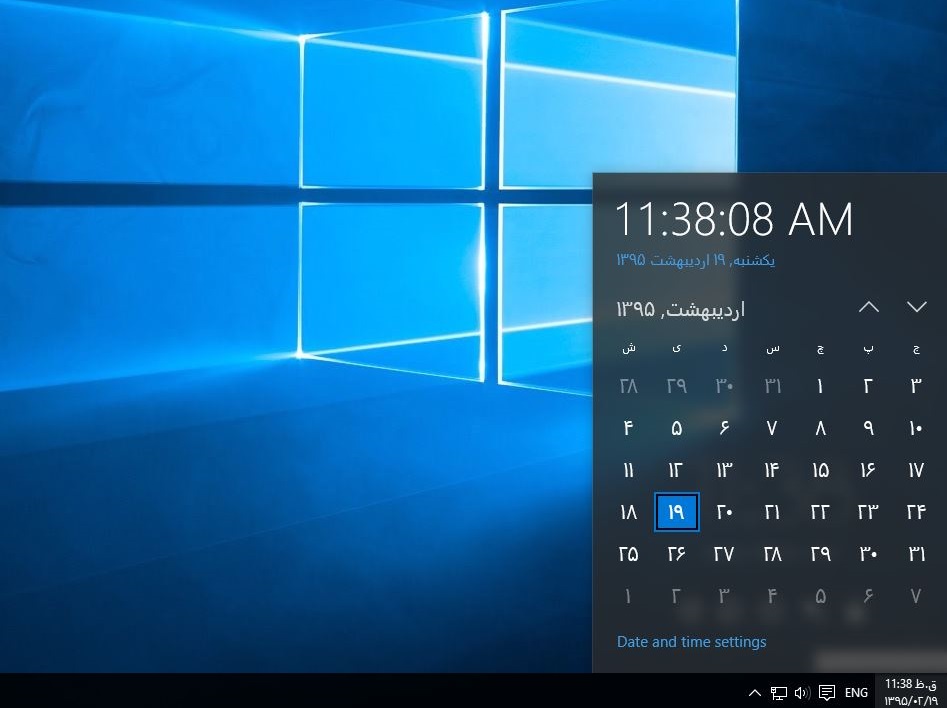Select greyed-out day ۲۸ of previous month

(x=628, y=386)
